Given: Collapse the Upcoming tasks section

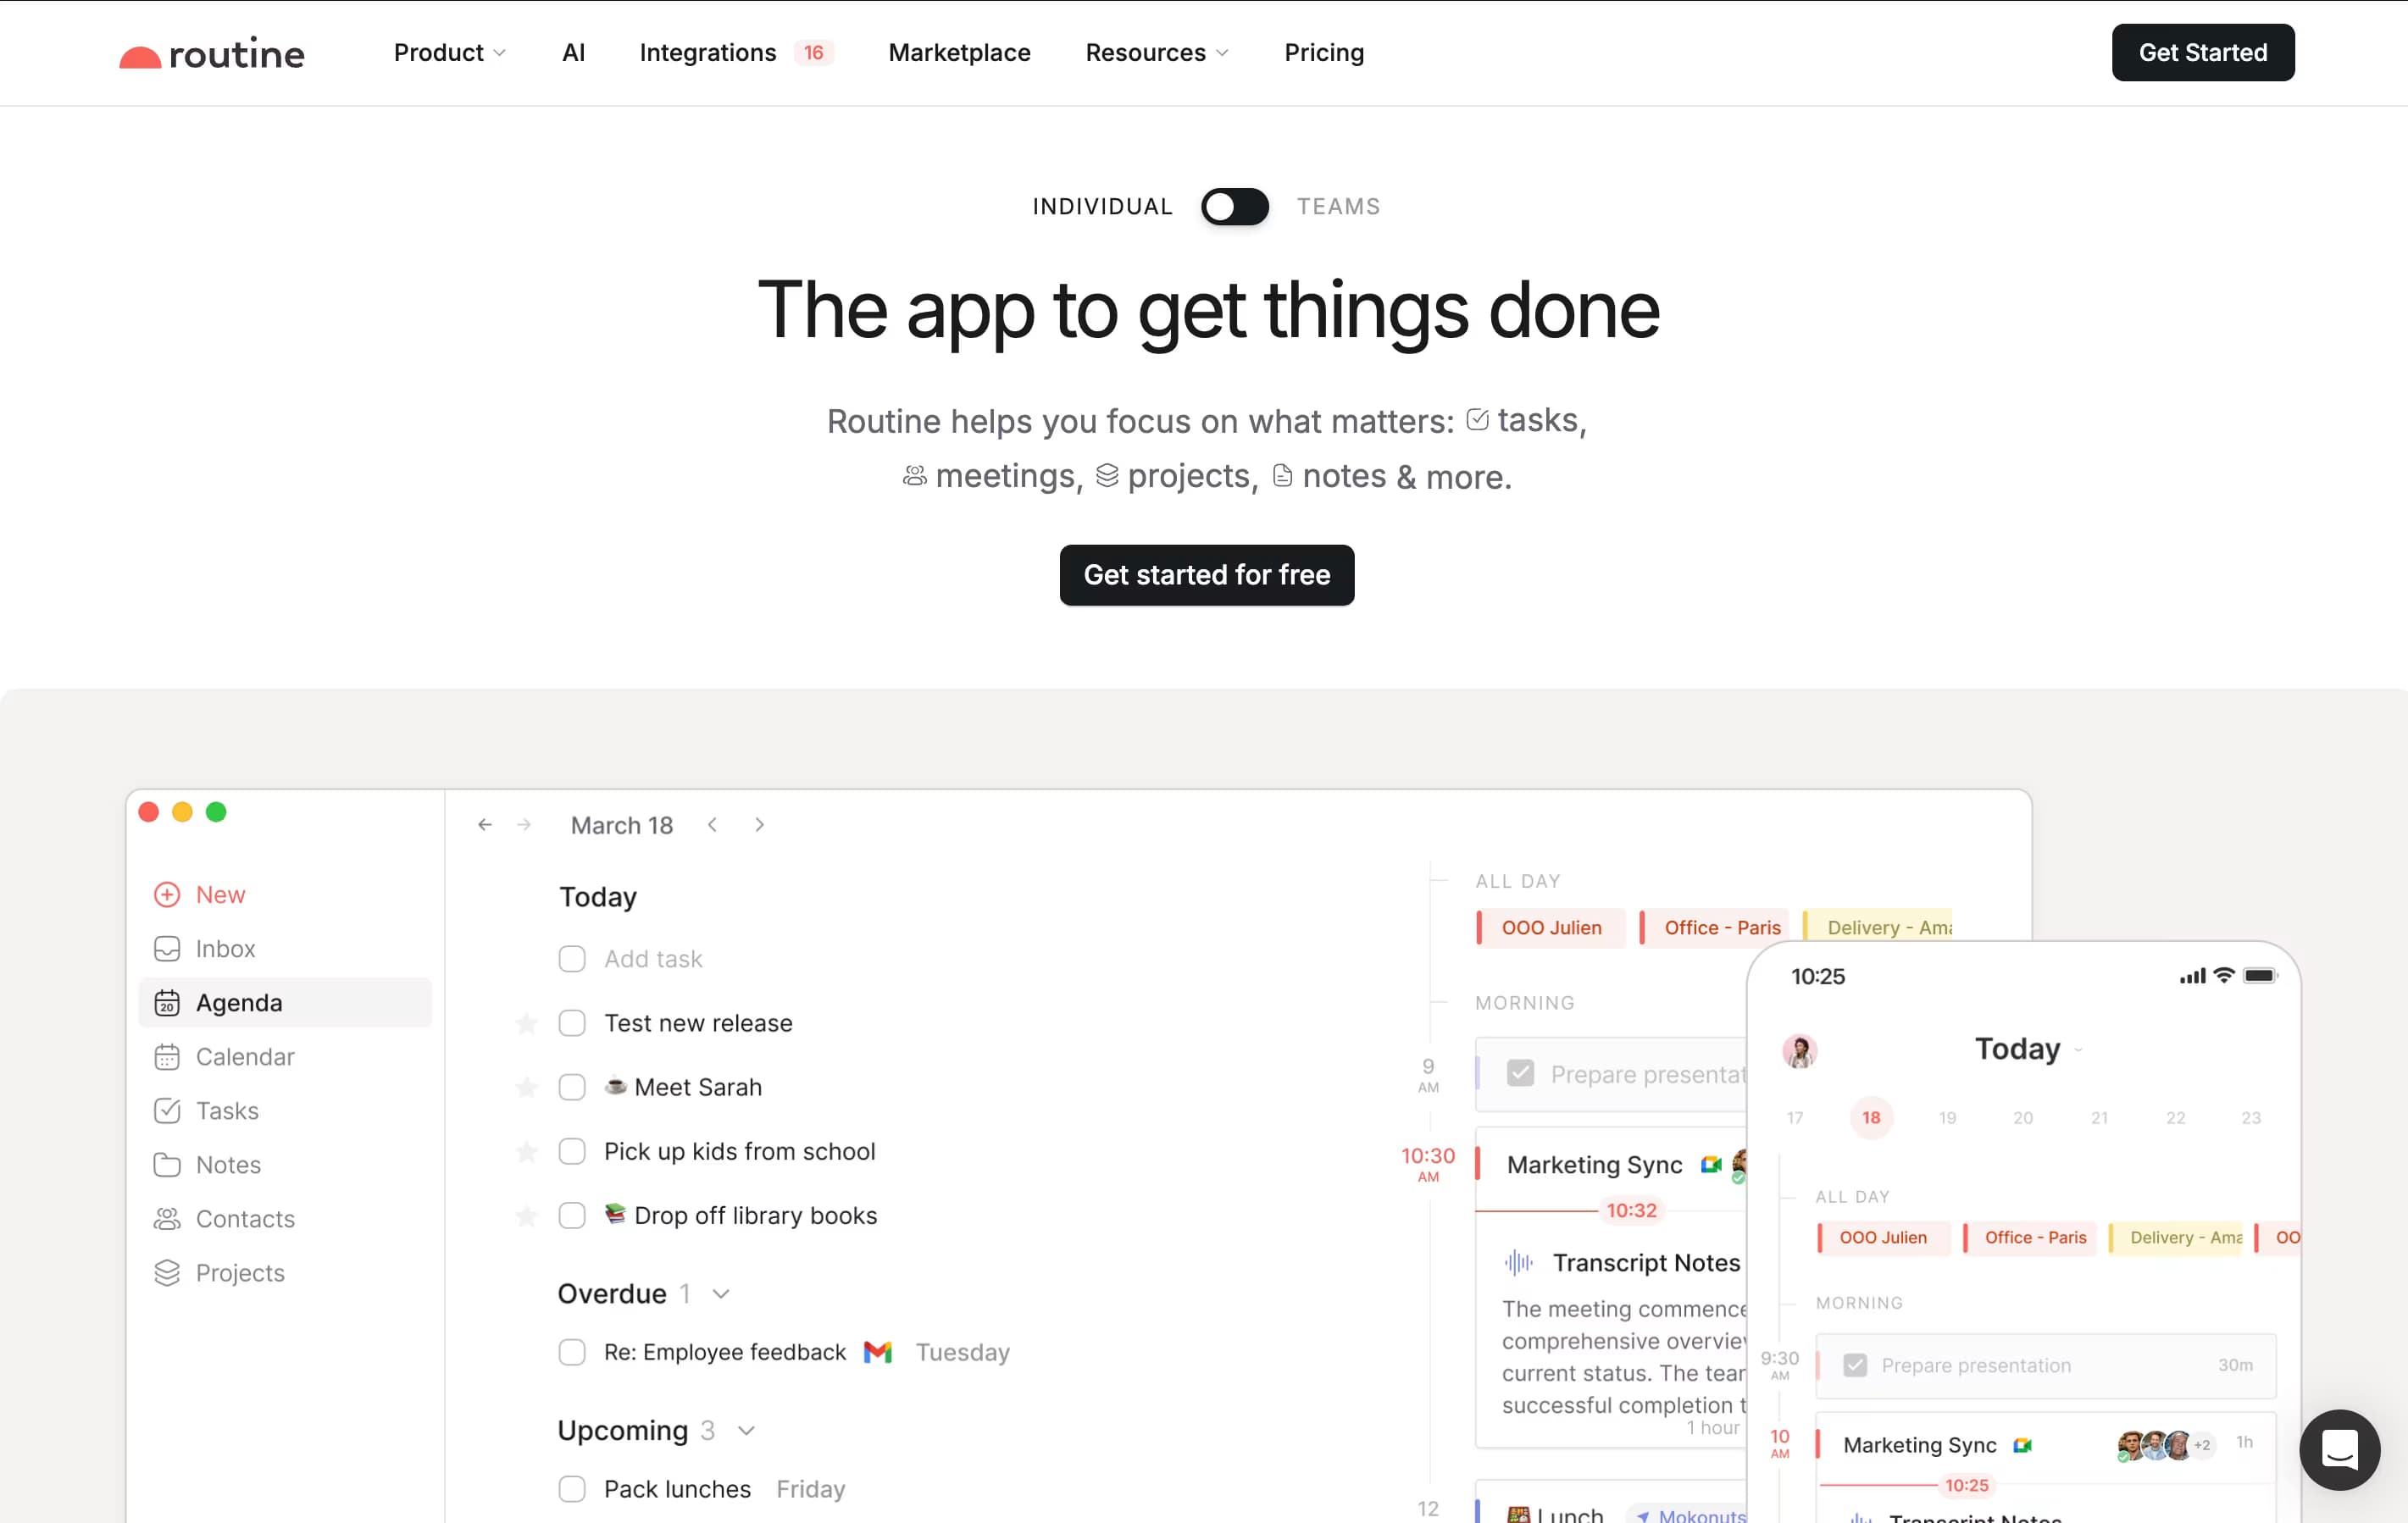Looking at the screenshot, I should tap(745, 1430).
